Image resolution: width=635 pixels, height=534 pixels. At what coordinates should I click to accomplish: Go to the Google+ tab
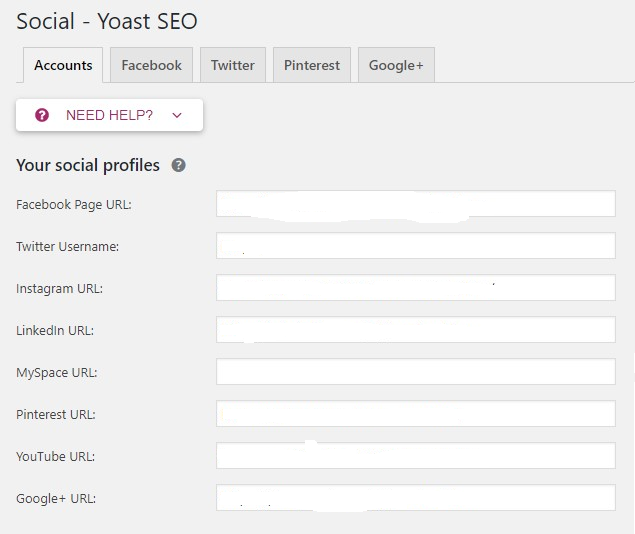pos(396,65)
